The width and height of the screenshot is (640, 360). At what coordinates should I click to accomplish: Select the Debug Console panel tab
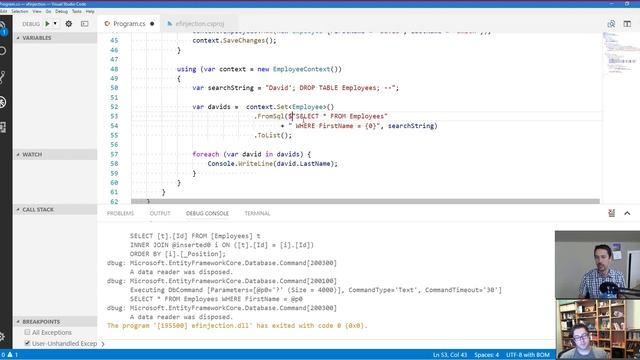click(x=207, y=213)
